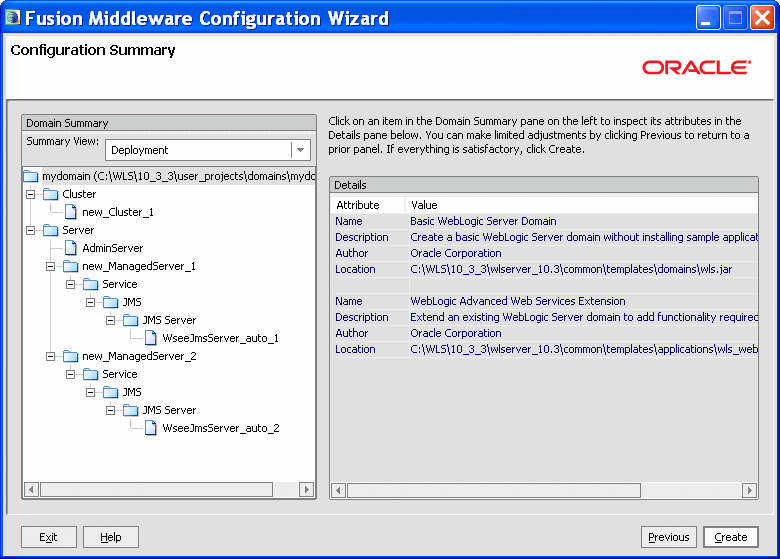This screenshot has height=559, width=780.
Task: Click the WseeJmsServer_auto_1 document icon
Action: pos(151,338)
